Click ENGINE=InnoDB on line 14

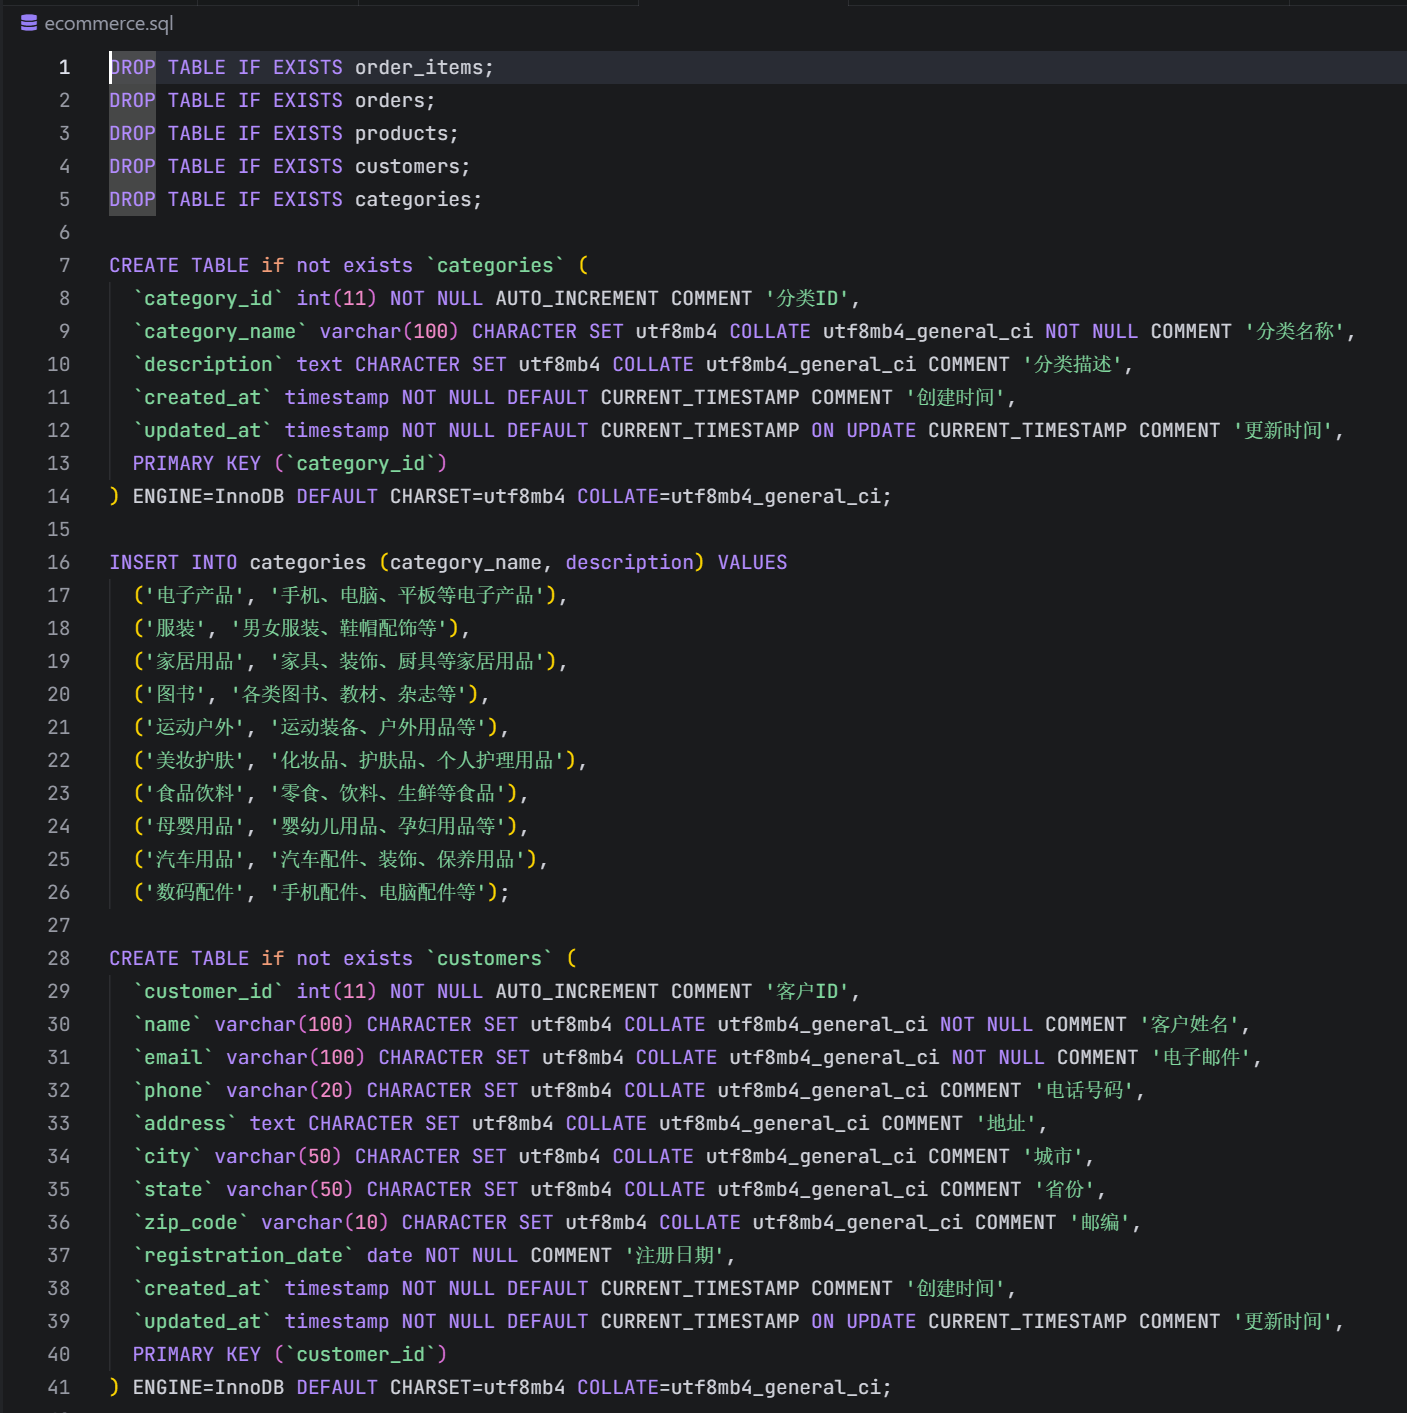click(208, 496)
